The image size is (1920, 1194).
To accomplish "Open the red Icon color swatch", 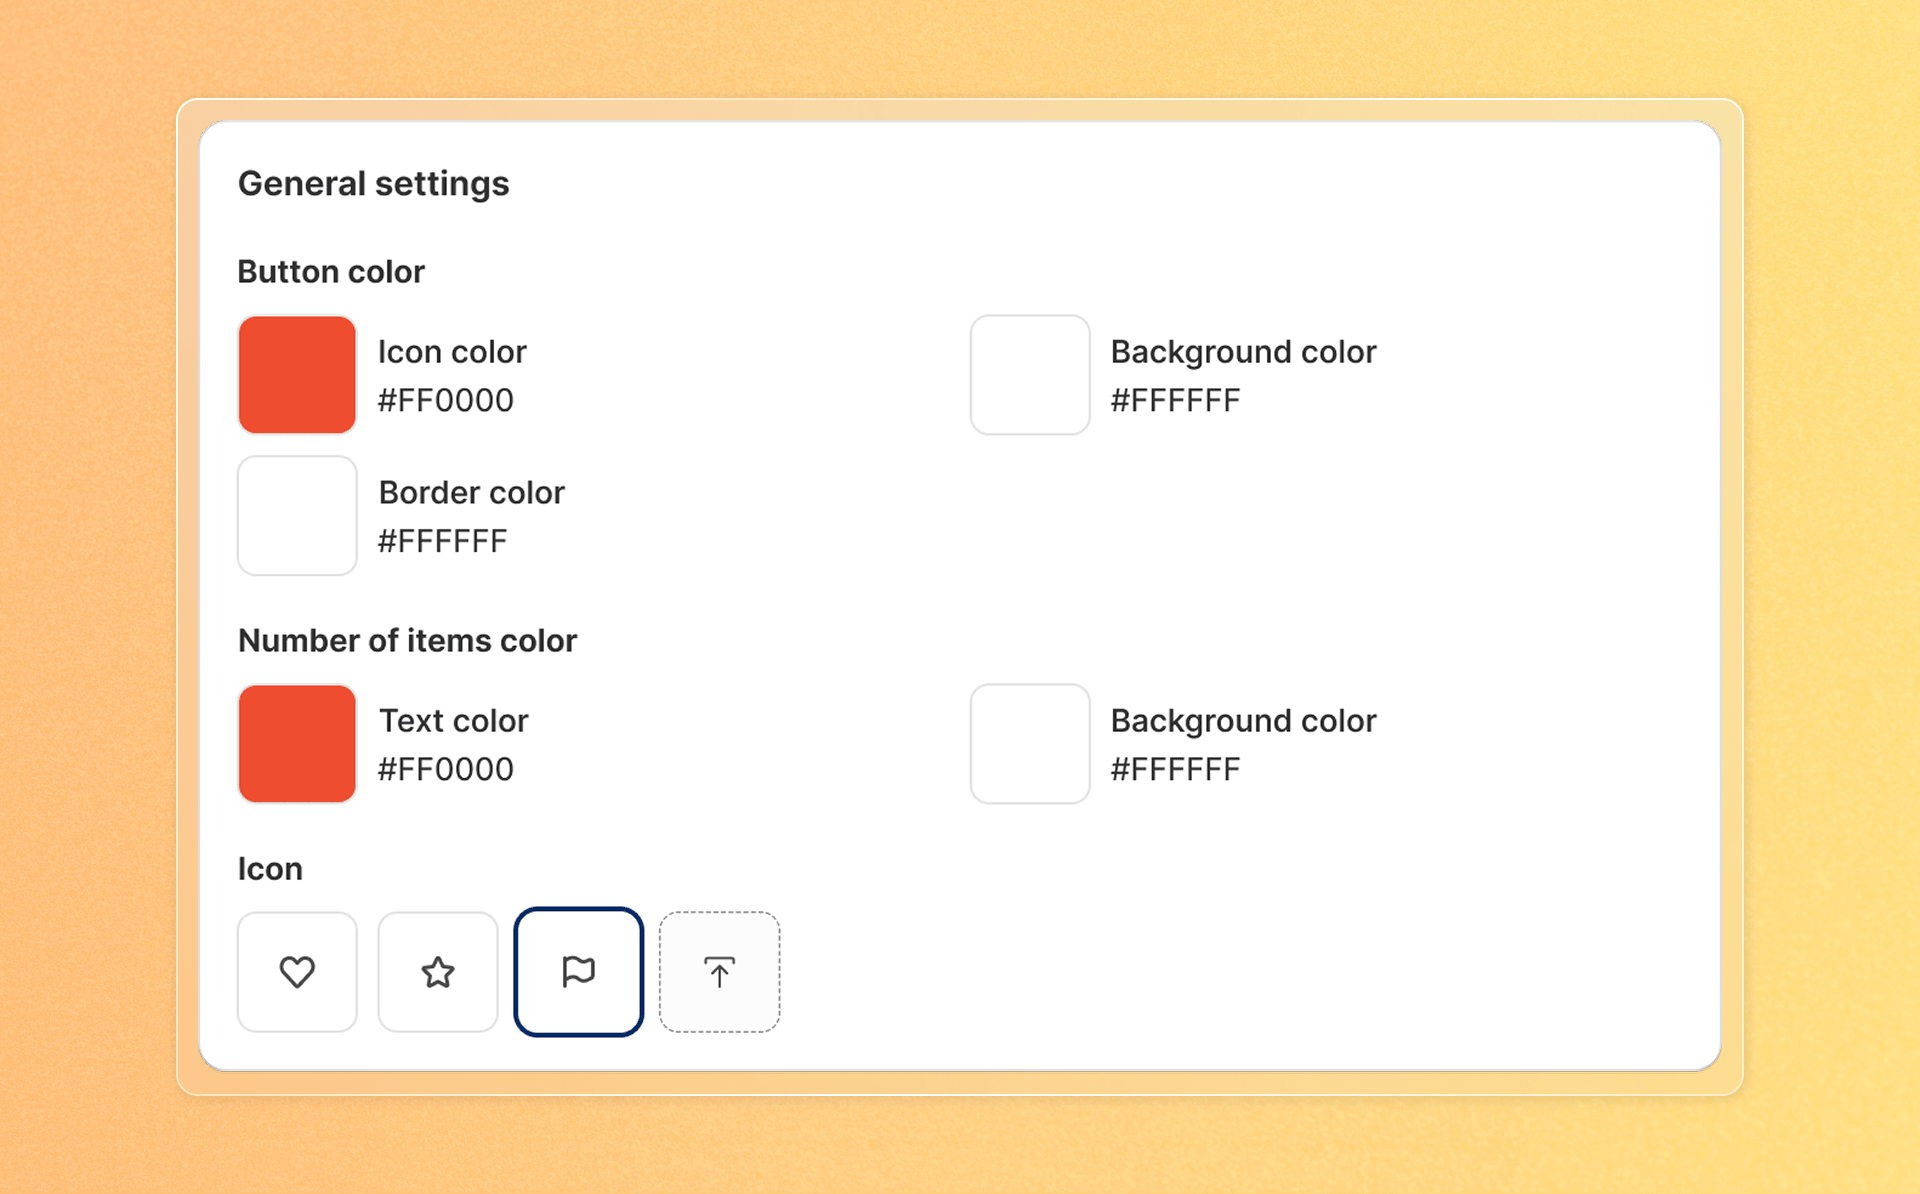I will (297, 375).
